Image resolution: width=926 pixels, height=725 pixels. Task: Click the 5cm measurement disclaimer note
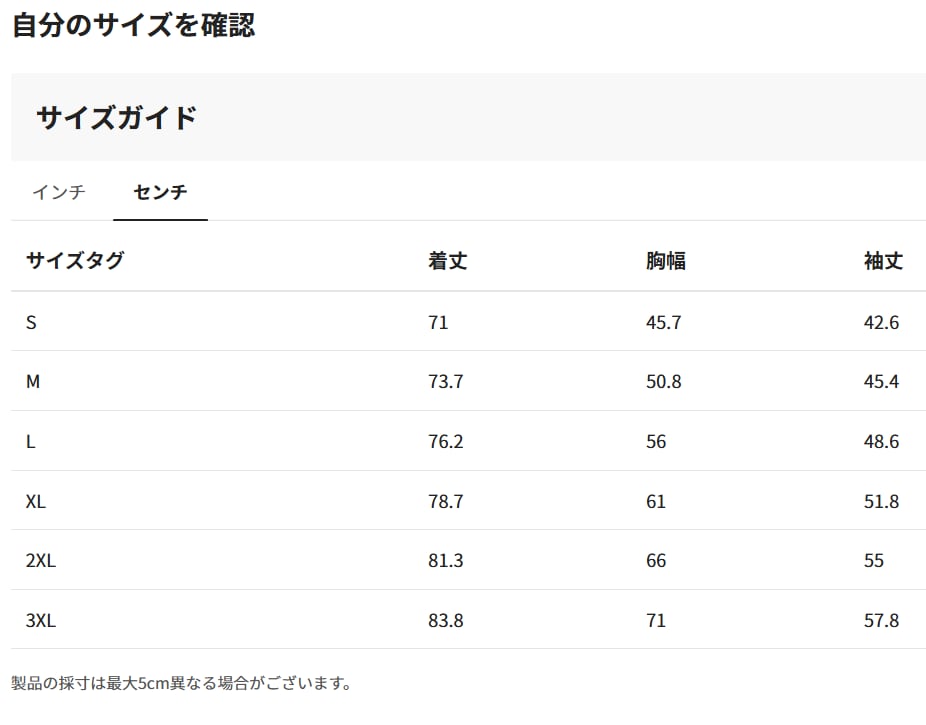(x=182, y=684)
